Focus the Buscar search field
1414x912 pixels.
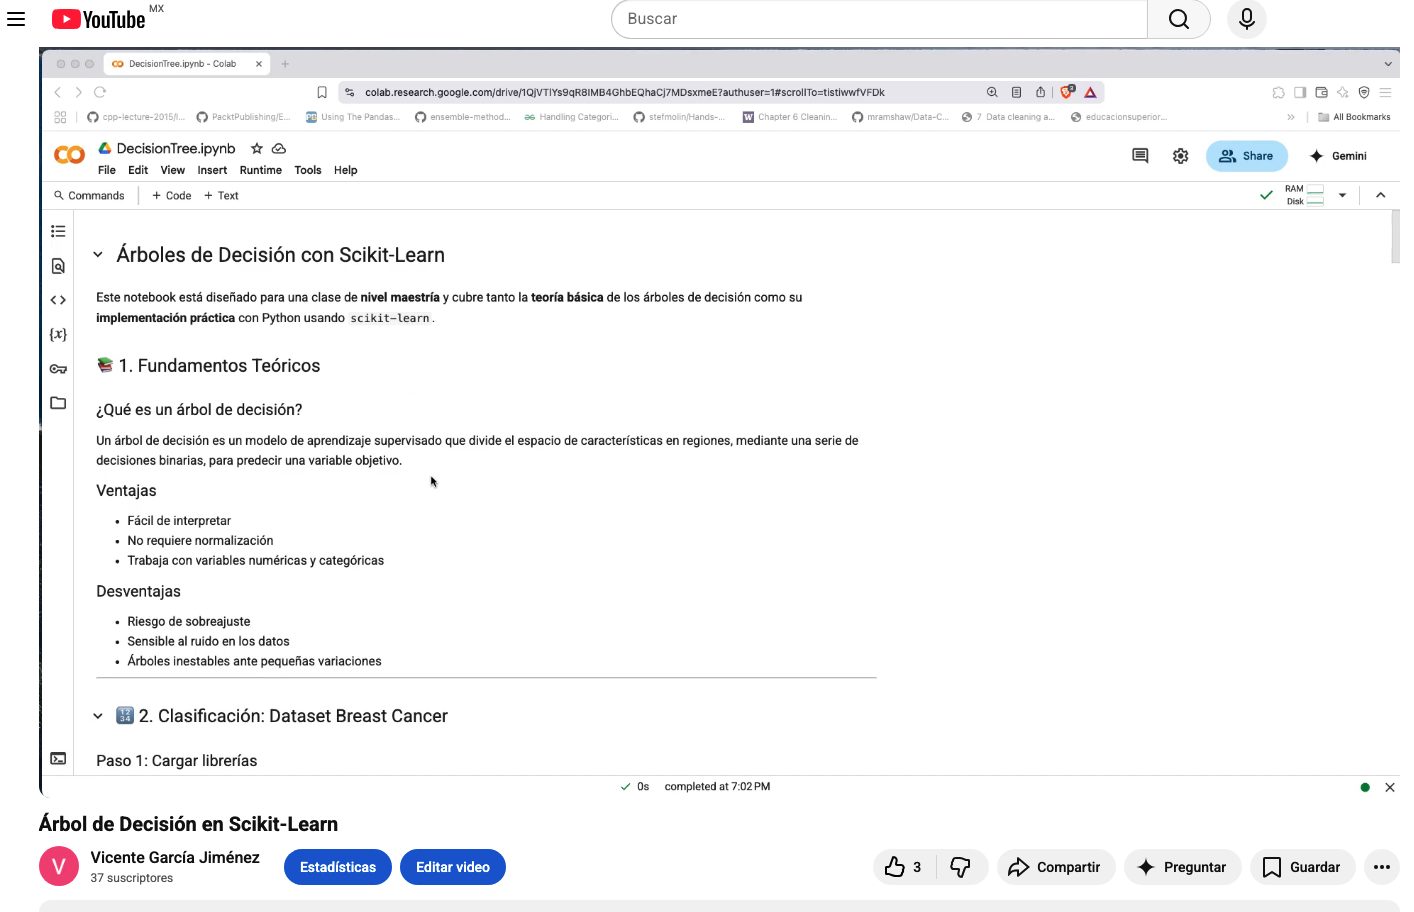click(880, 19)
